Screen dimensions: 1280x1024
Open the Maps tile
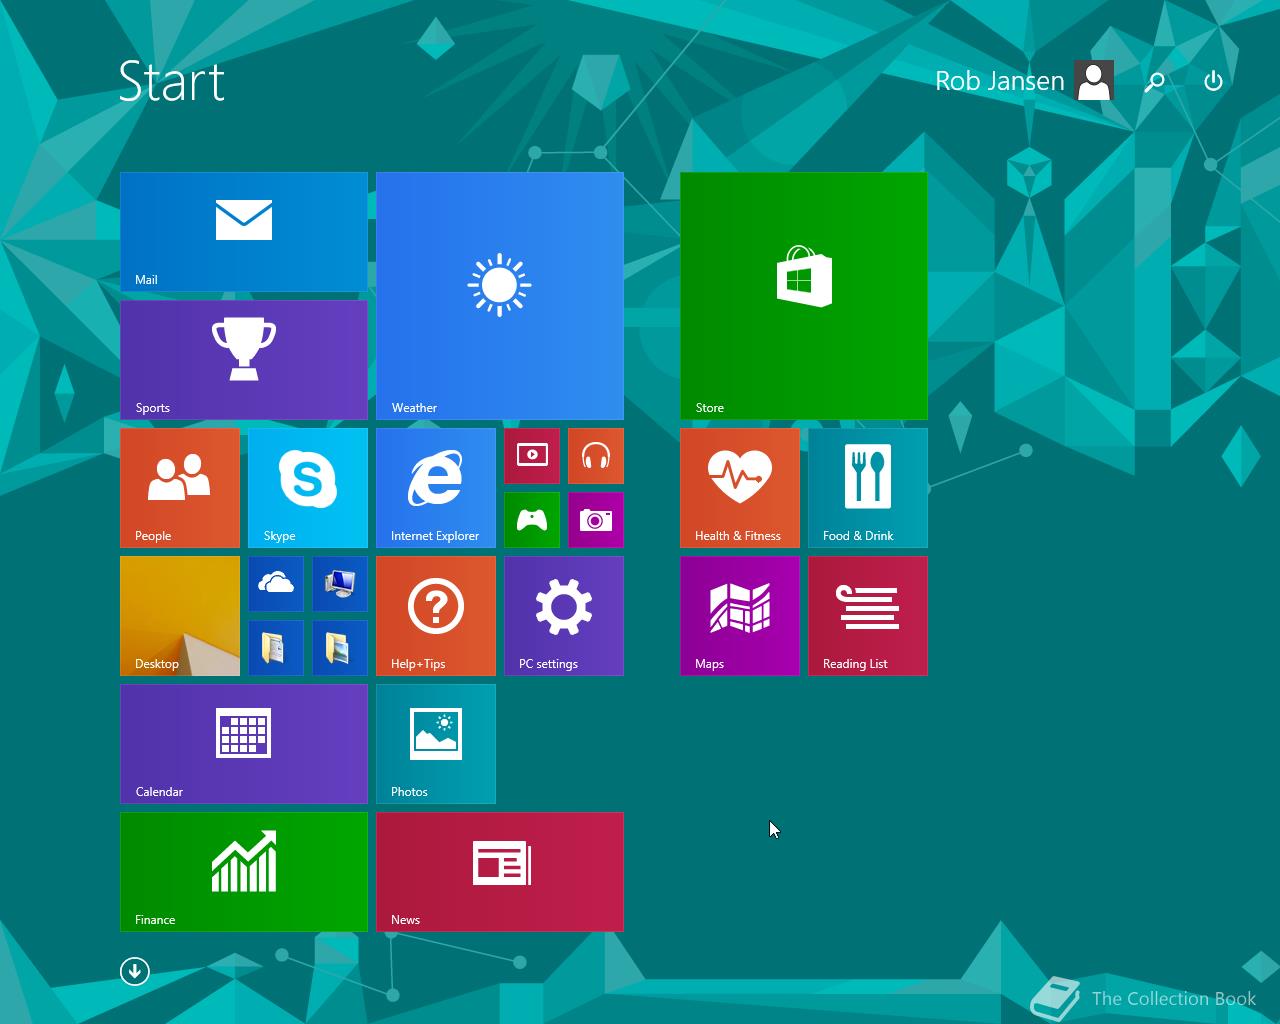(x=740, y=616)
